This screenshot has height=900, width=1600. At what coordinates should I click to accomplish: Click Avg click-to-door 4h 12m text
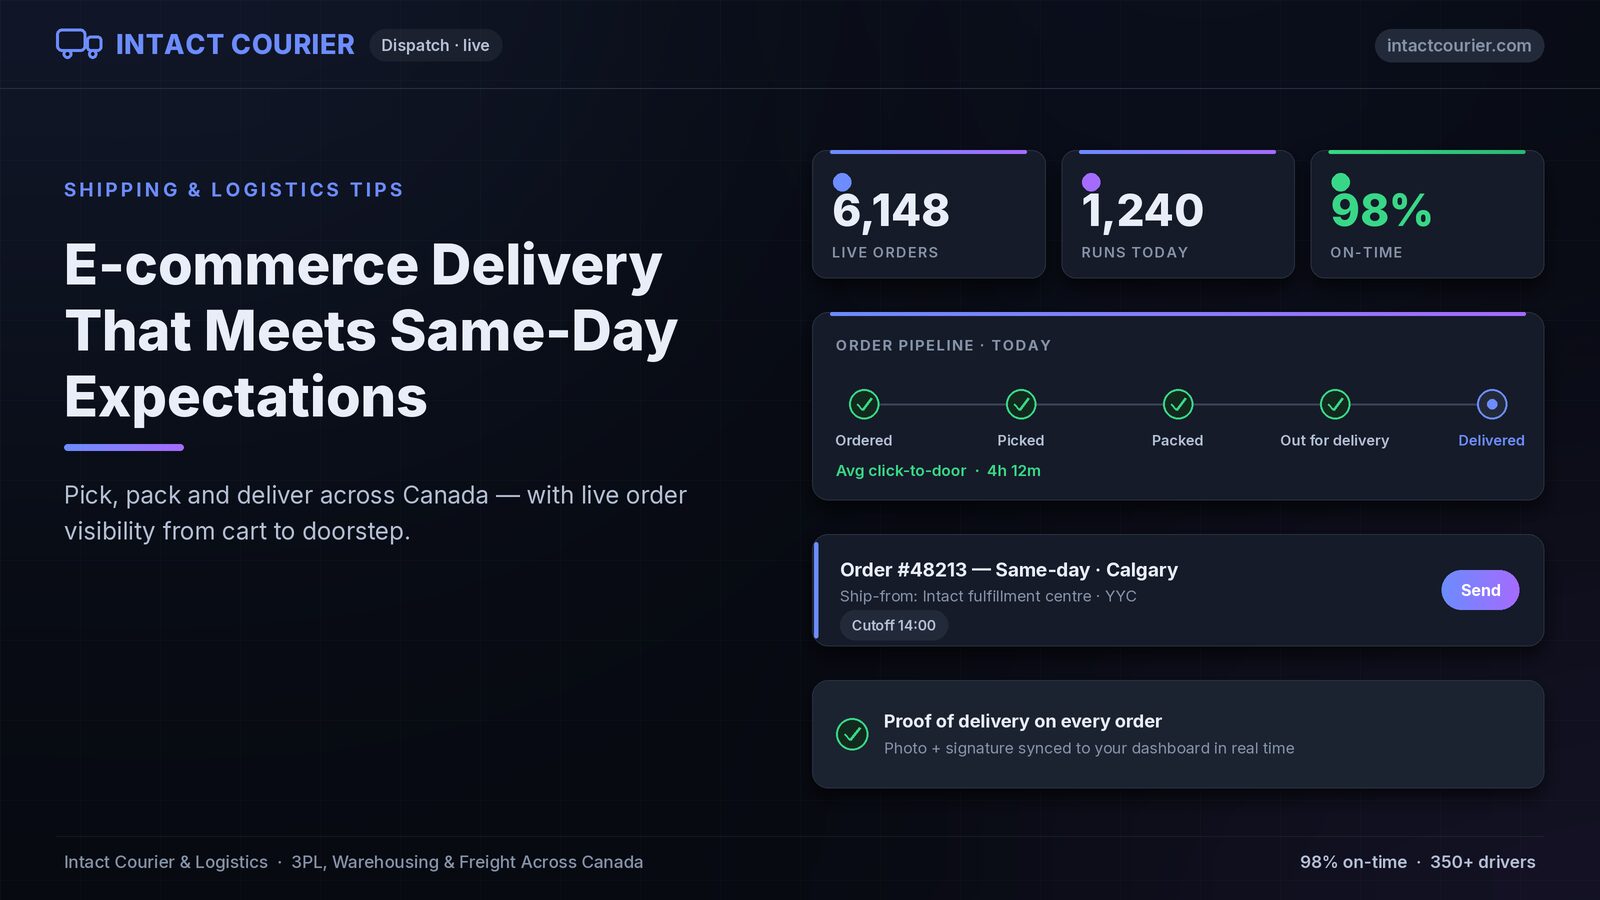pyautogui.click(x=938, y=470)
